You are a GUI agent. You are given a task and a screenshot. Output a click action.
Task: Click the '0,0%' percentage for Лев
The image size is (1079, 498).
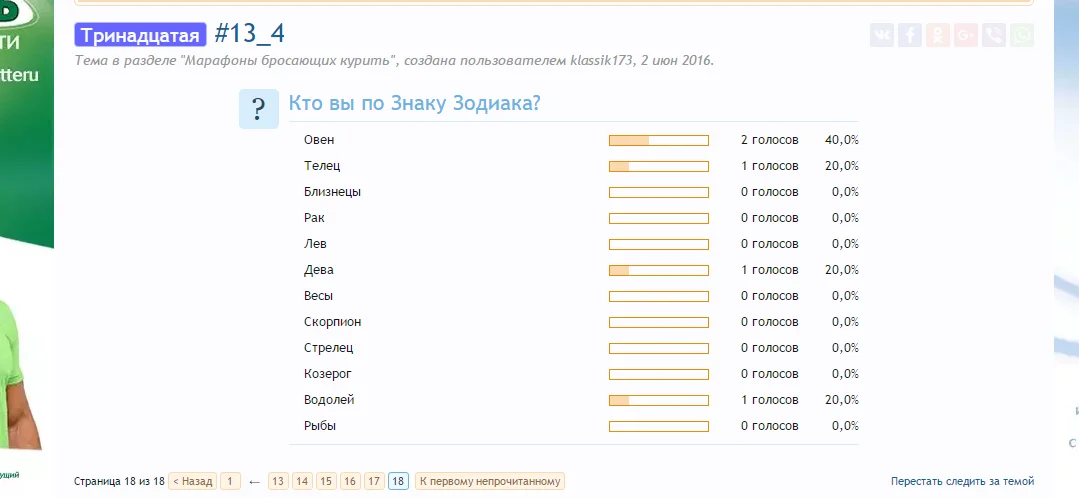(845, 244)
